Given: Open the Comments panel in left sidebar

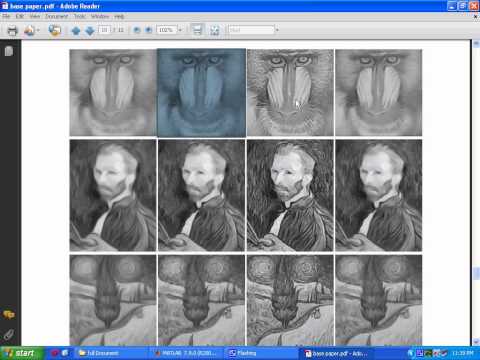Looking at the screenshot, I should point(9,314).
